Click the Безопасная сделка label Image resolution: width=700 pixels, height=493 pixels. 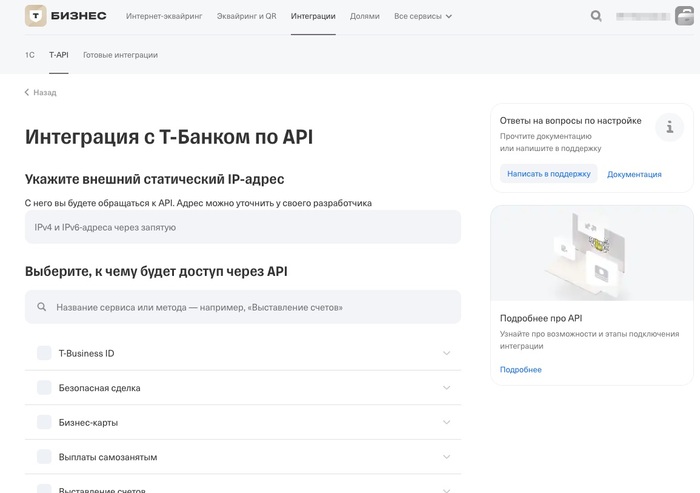[100, 388]
